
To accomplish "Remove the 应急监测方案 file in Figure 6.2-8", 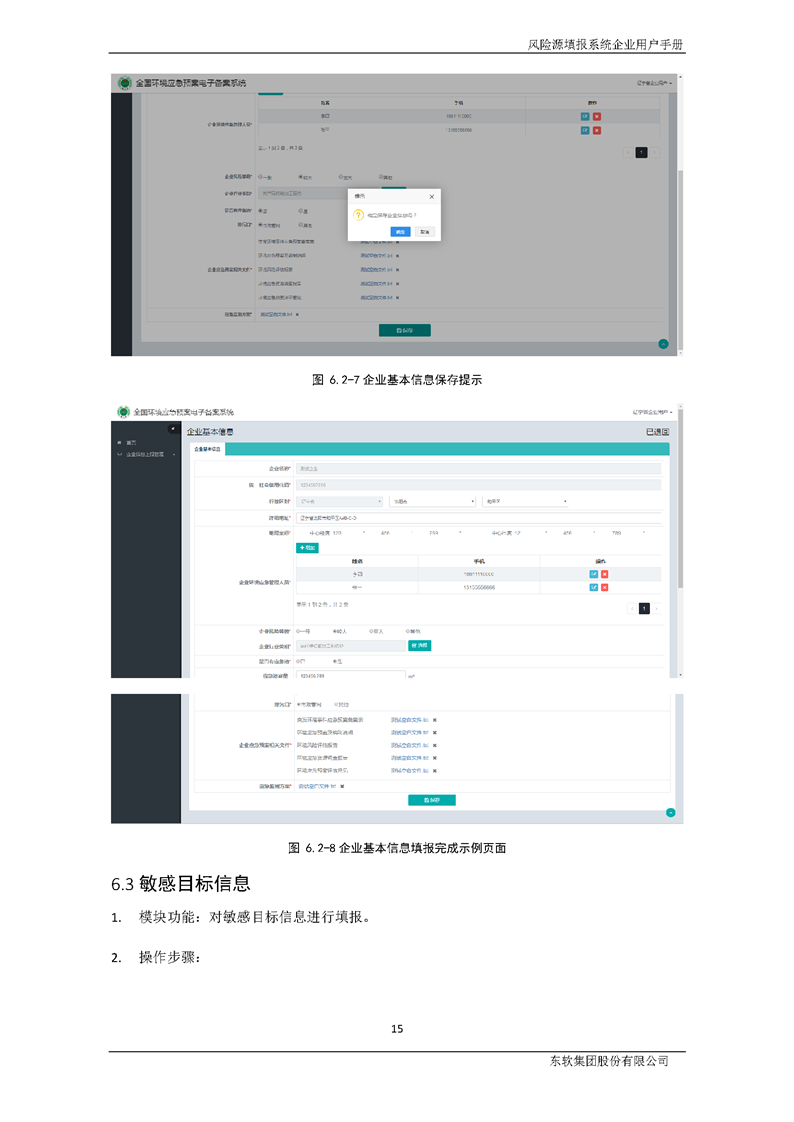I will (x=342, y=786).
